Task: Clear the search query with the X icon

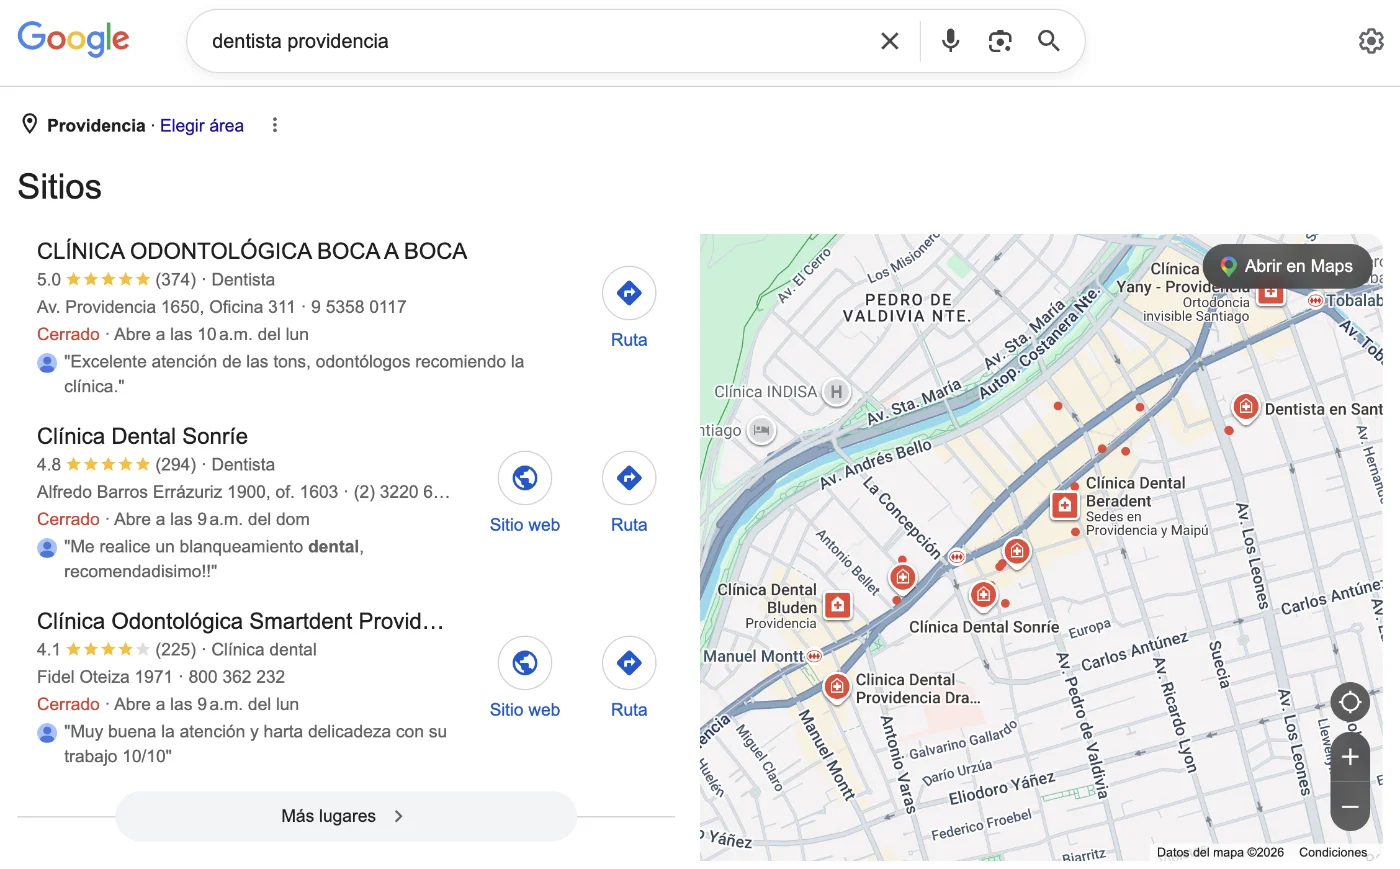Action: pos(889,41)
